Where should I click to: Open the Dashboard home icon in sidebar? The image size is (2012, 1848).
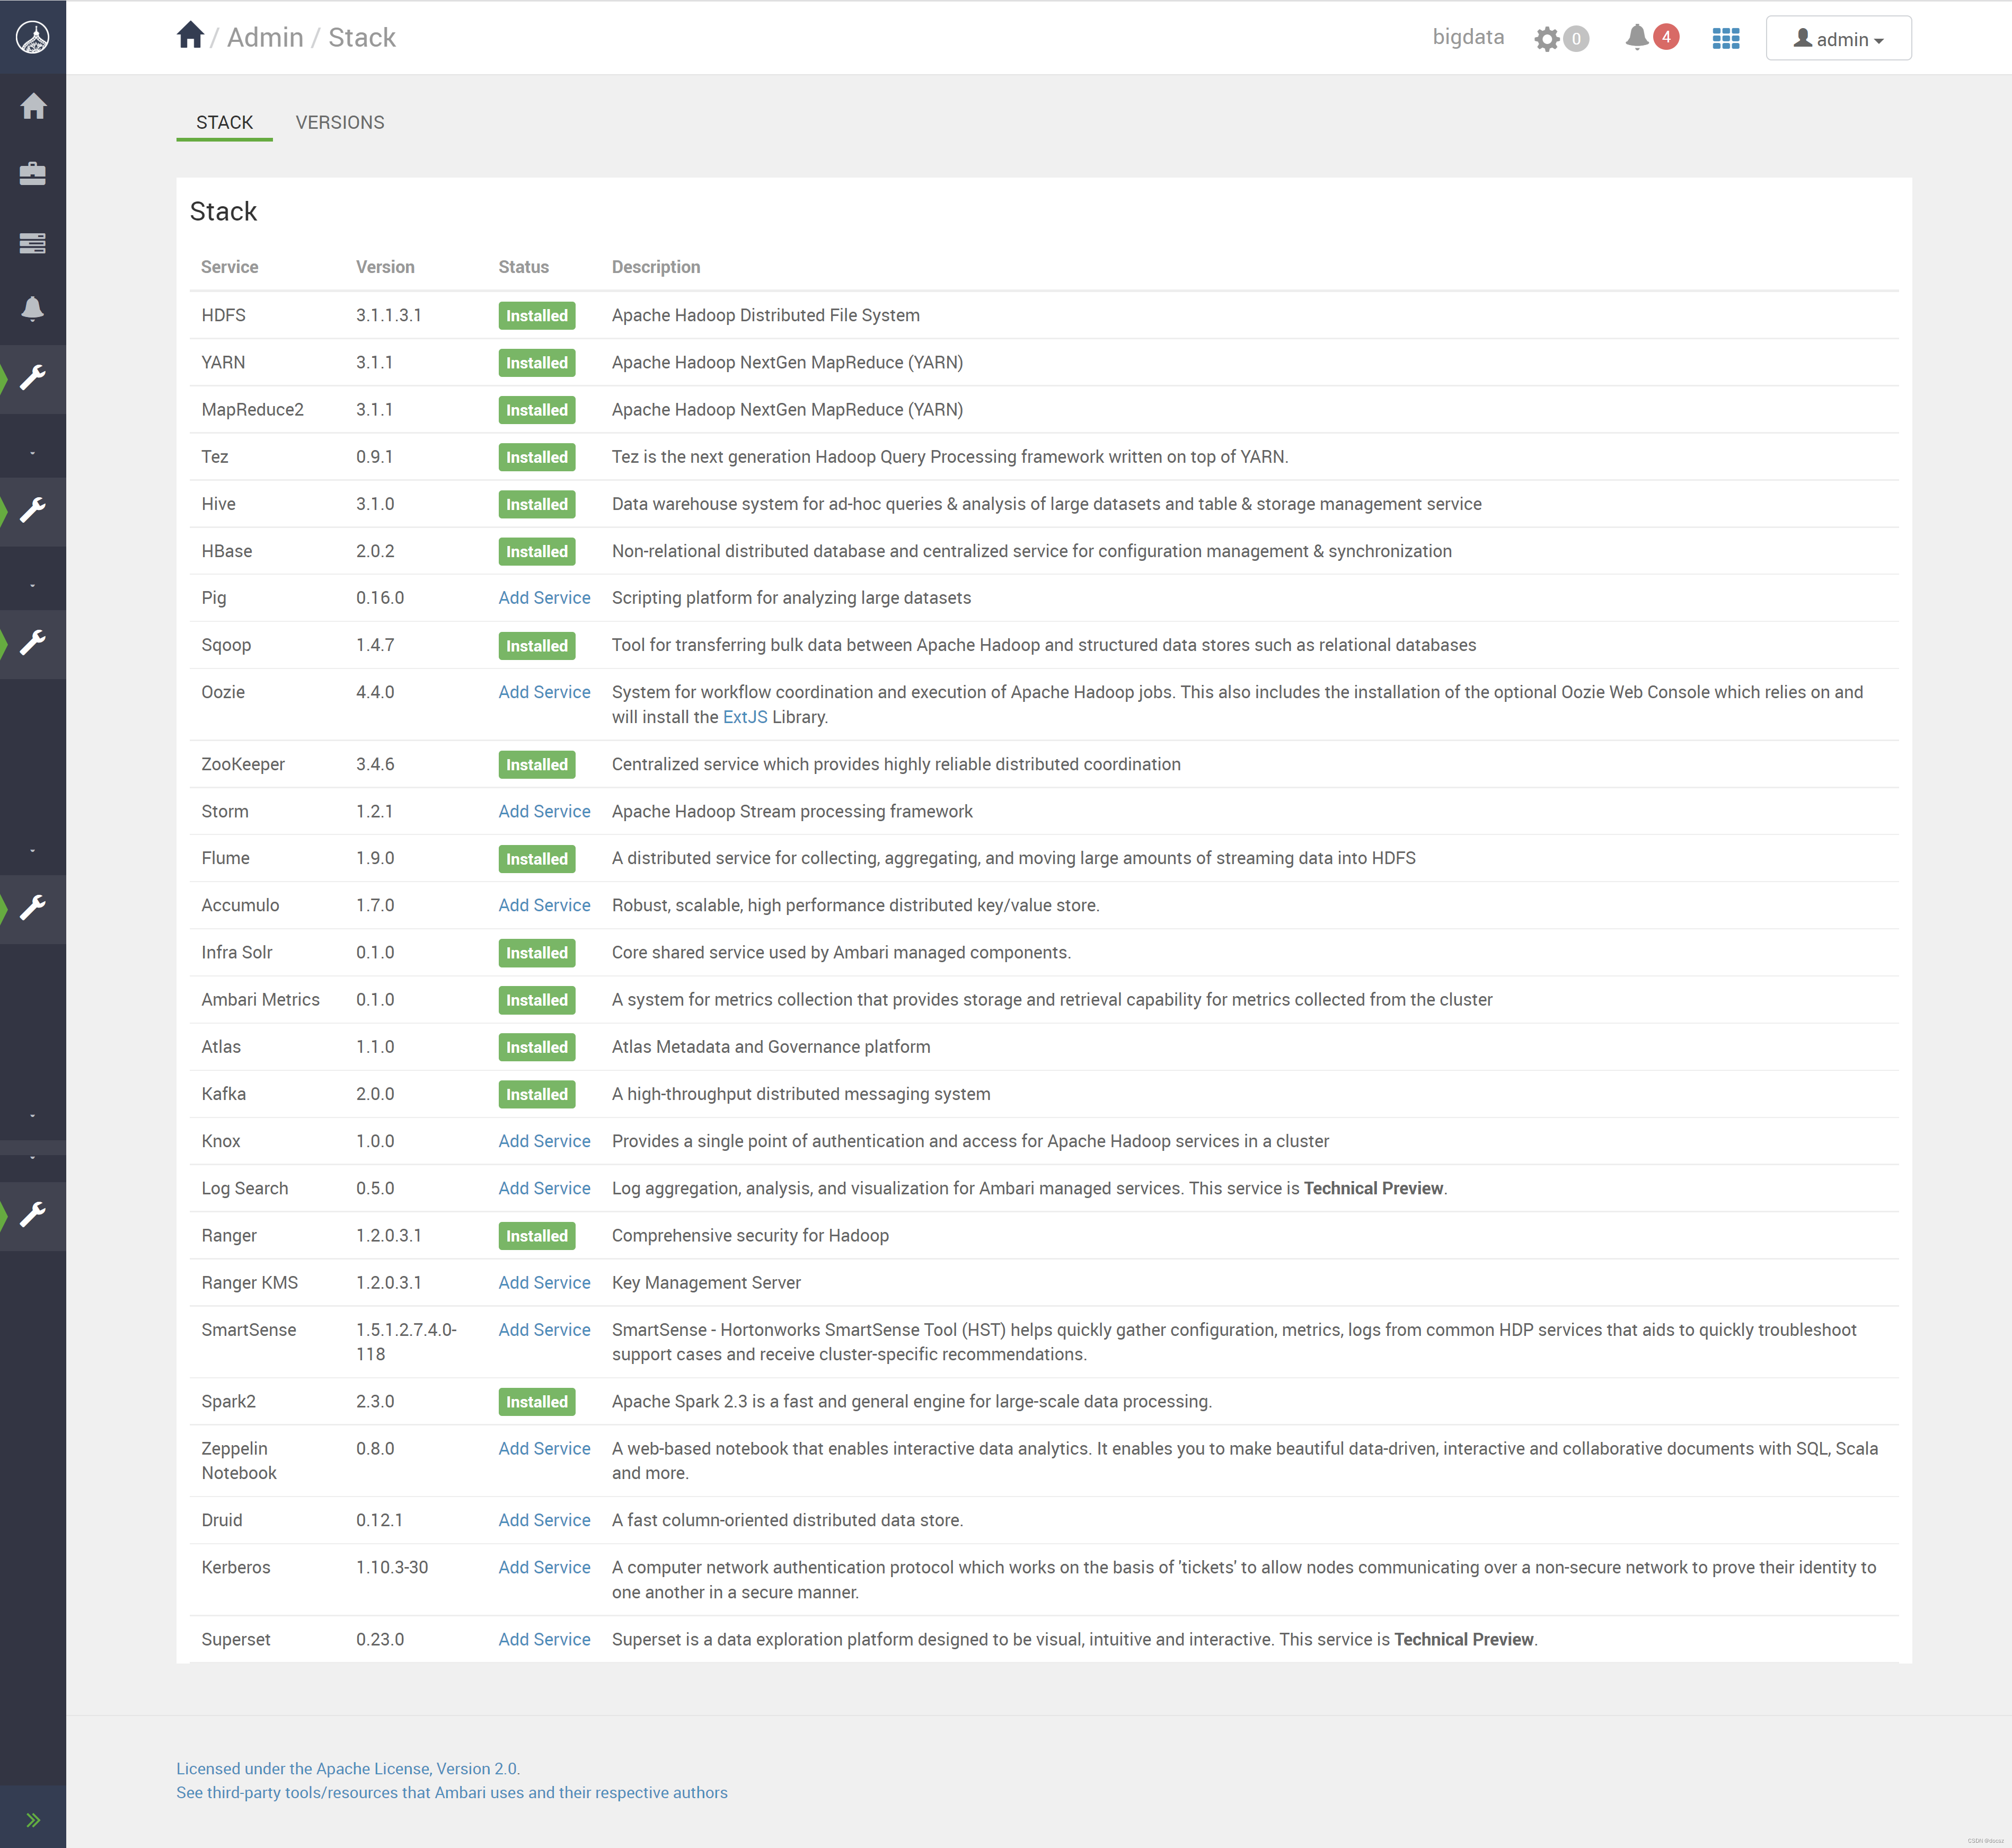pyautogui.click(x=33, y=106)
